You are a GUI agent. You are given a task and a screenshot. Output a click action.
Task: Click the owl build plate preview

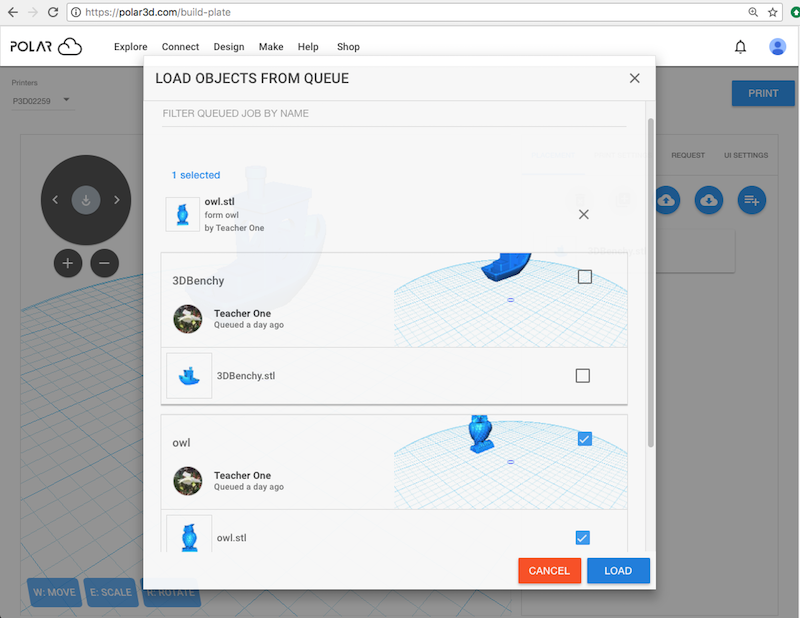[x=510, y=462]
